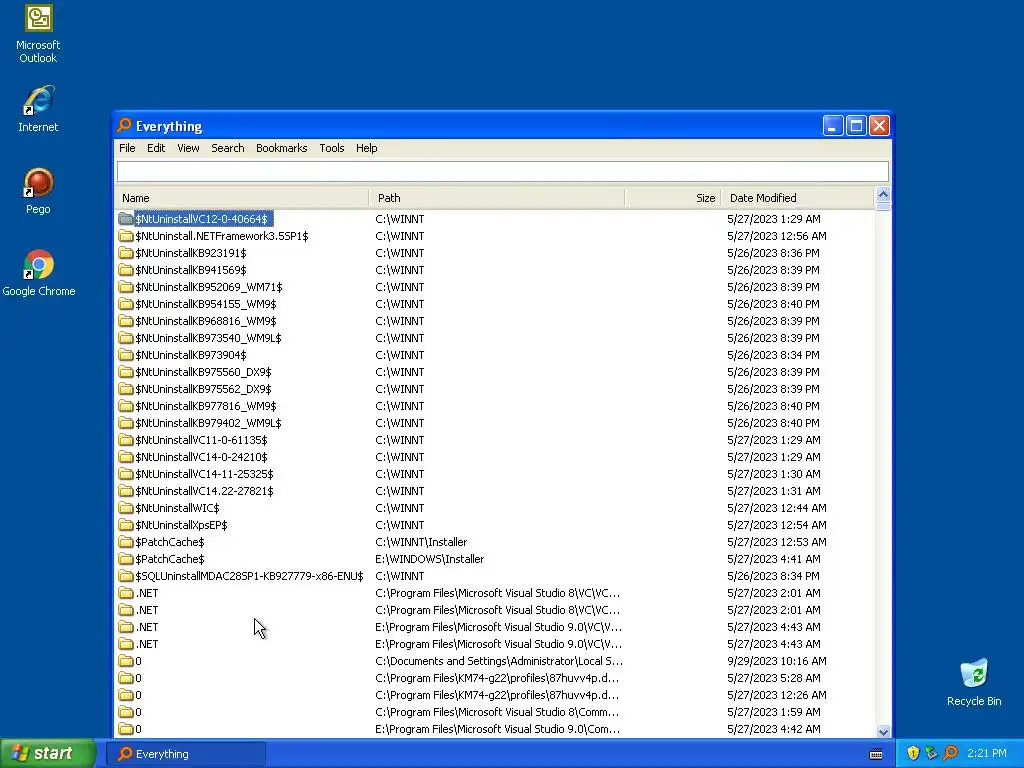Screen dimensions: 1024x768
Task: Click the C:\WINNT\Installer path cell
Action: click(x=421, y=541)
